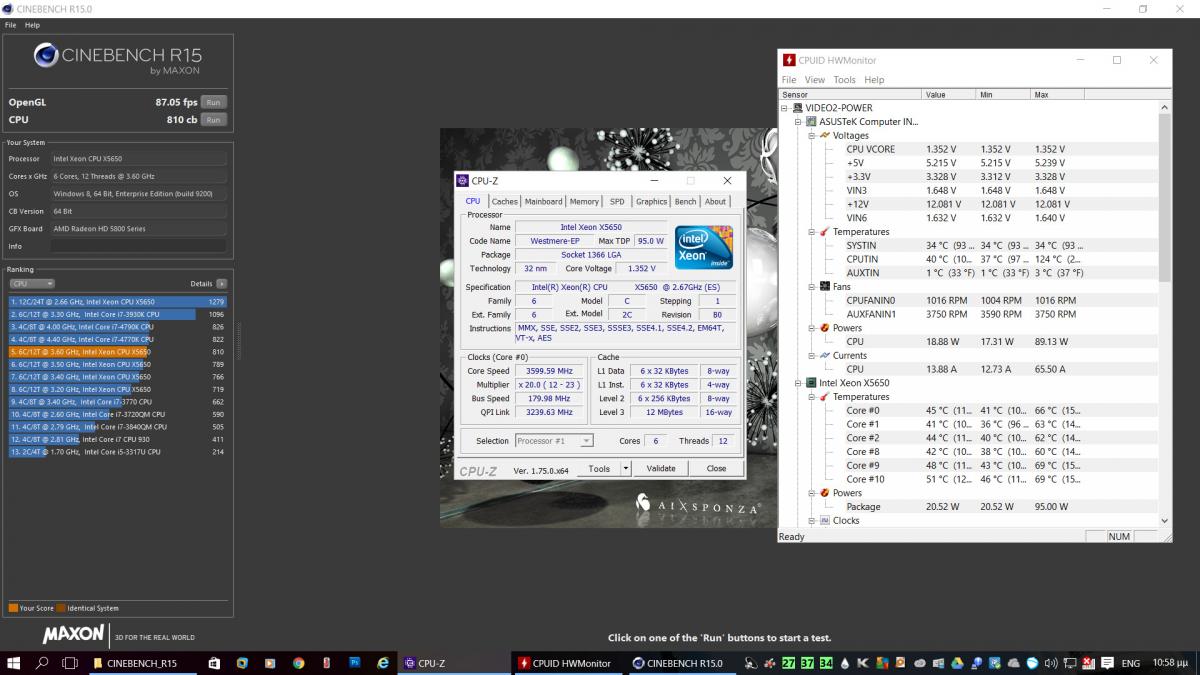Select the CPUFANIN0 row in HWMonitor
This screenshot has width=1200, height=675.
(969, 300)
